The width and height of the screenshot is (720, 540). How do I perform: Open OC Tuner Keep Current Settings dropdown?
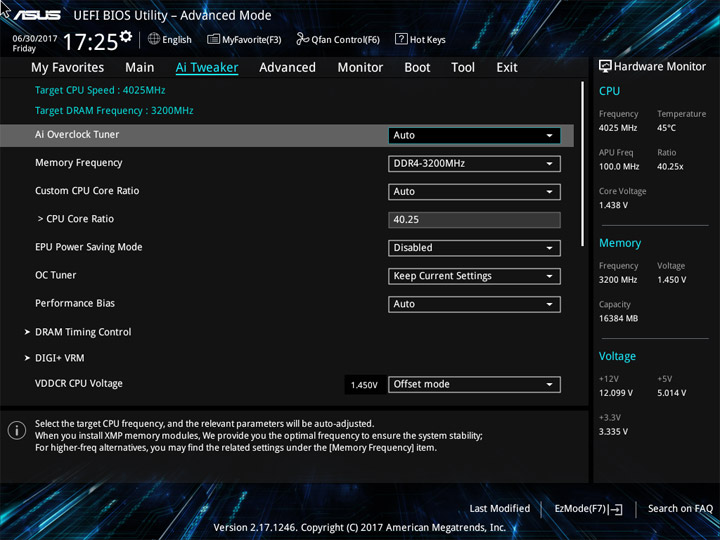pos(474,276)
